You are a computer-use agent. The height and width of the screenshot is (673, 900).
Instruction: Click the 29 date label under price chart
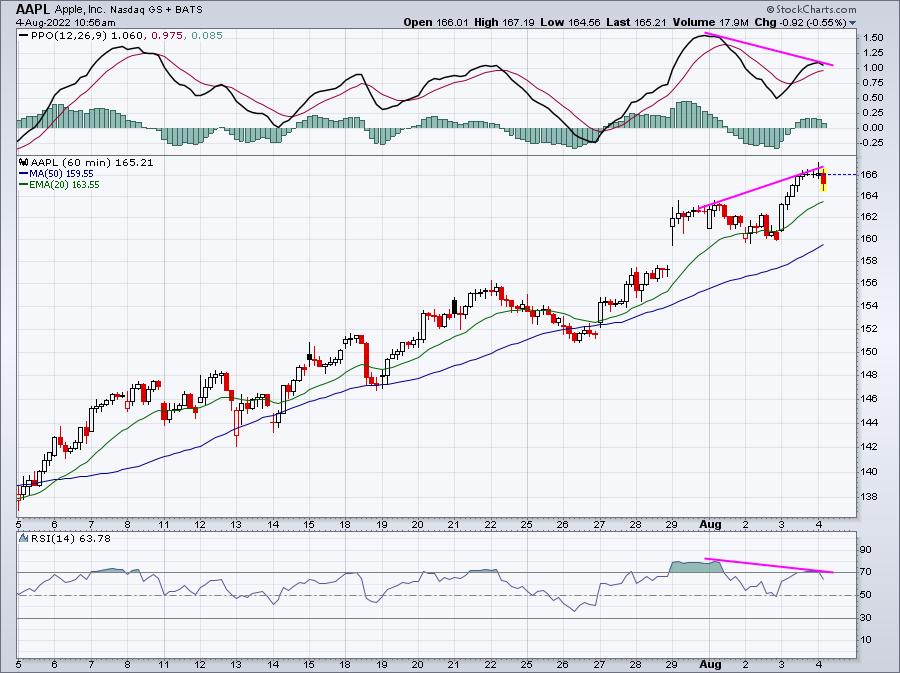671,524
